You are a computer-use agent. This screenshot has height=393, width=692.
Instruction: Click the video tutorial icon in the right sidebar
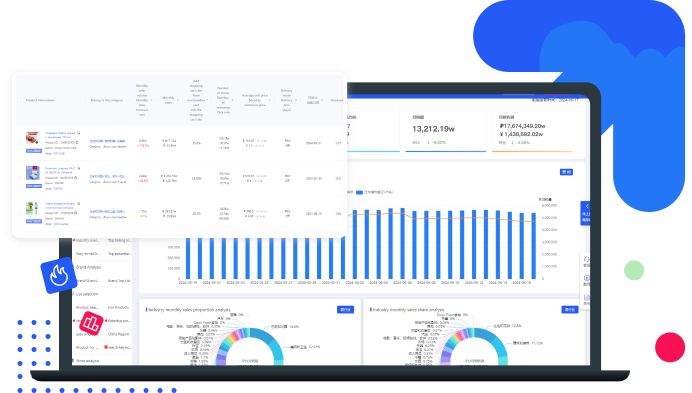click(x=586, y=278)
